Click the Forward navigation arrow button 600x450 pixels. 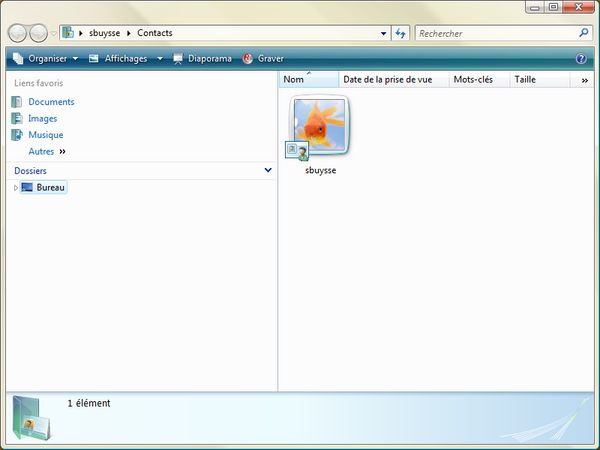click(39, 33)
